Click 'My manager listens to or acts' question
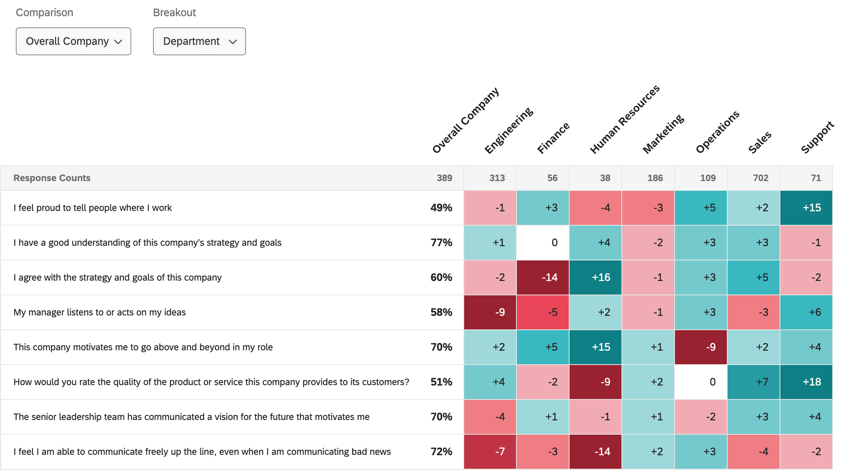Image resolution: width=850 pixels, height=470 pixels. [99, 313]
